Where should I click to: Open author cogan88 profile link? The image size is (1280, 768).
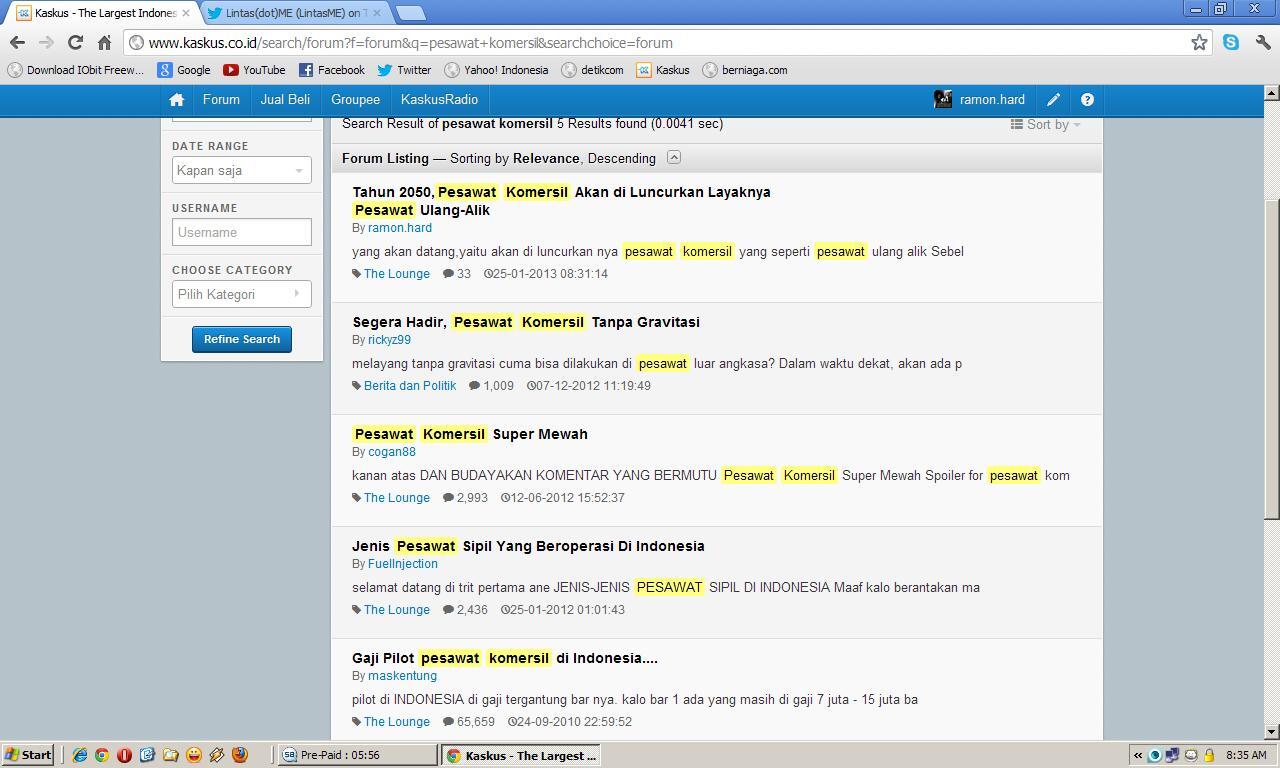point(392,452)
